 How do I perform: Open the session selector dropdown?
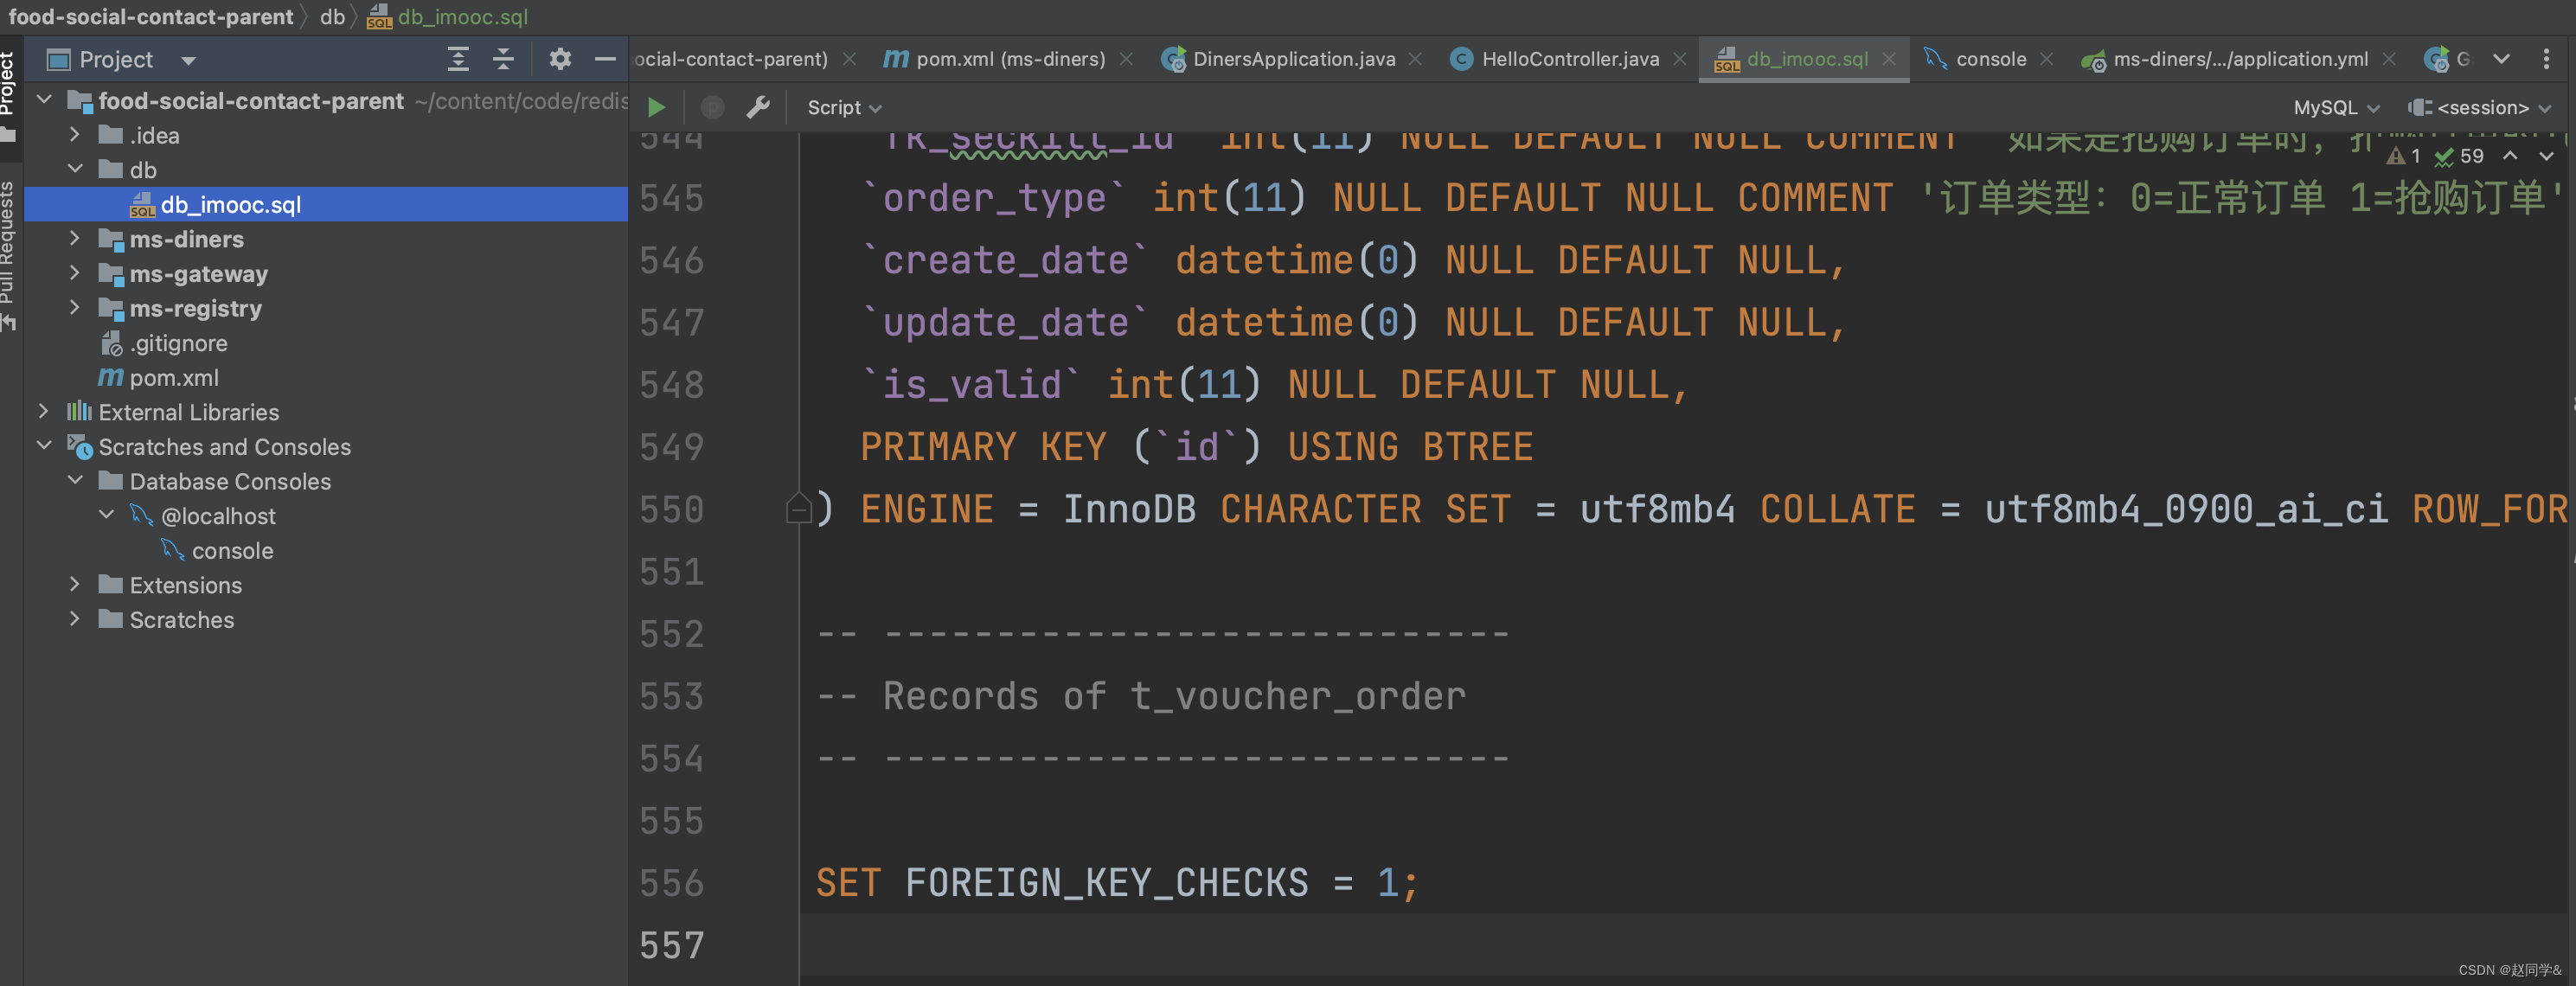(2481, 107)
